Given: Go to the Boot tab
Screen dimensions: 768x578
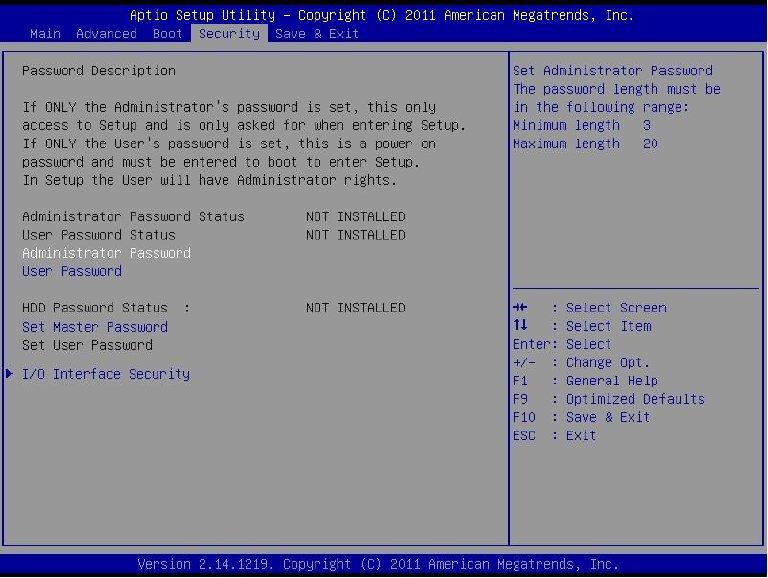Looking at the screenshot, I should [167, 34].
